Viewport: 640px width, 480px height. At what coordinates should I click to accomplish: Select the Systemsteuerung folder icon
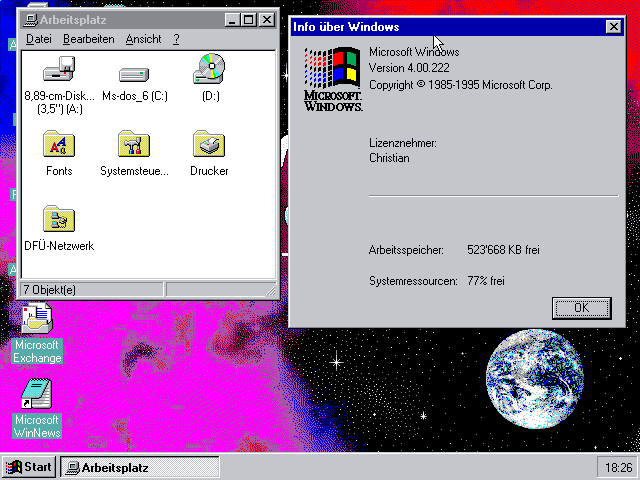pos(134,144)
